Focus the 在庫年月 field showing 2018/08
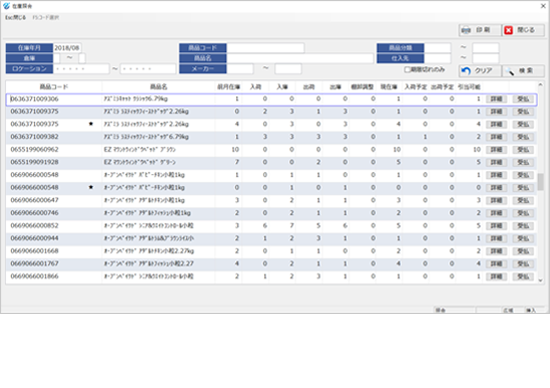 (67, 48)
